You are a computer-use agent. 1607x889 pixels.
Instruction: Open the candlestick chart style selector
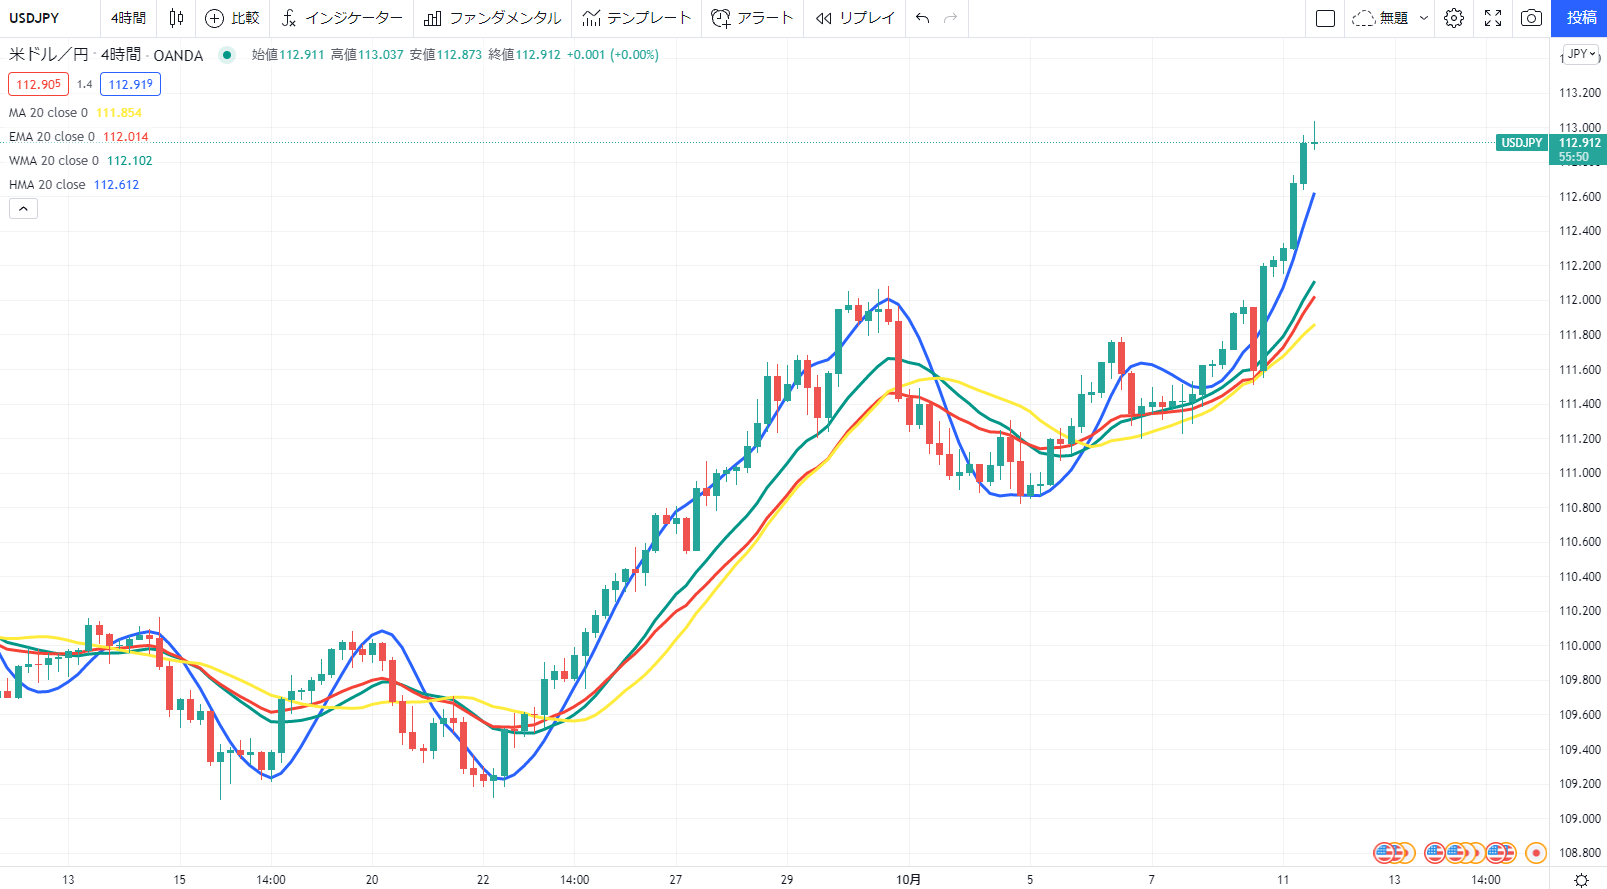tap(176, 18)
